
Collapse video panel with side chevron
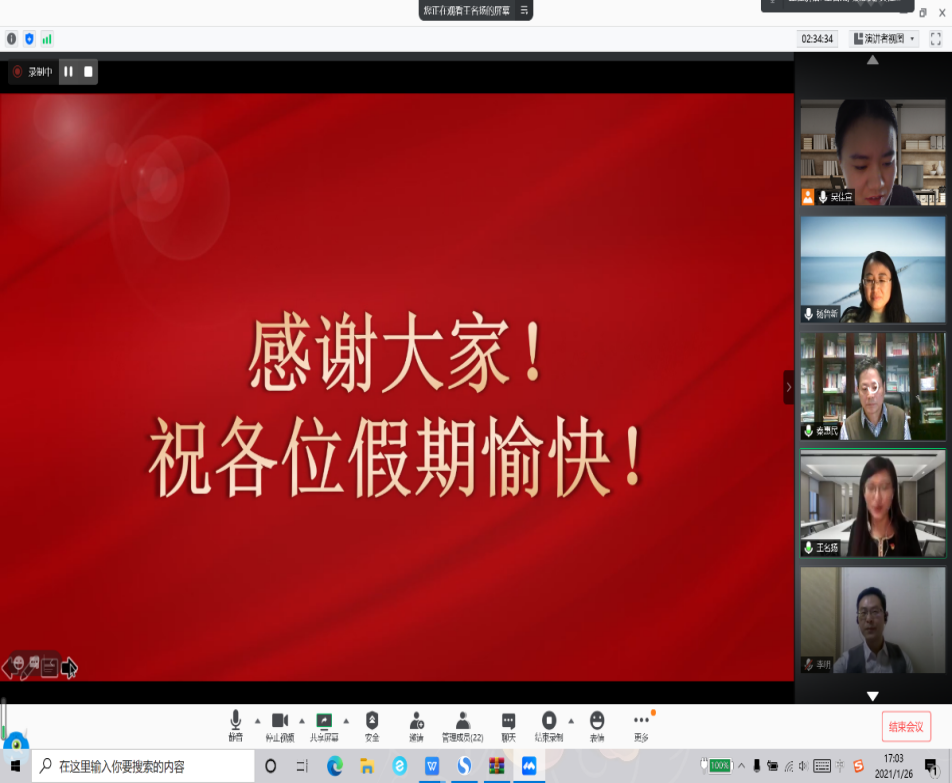(x=788, y=387)
